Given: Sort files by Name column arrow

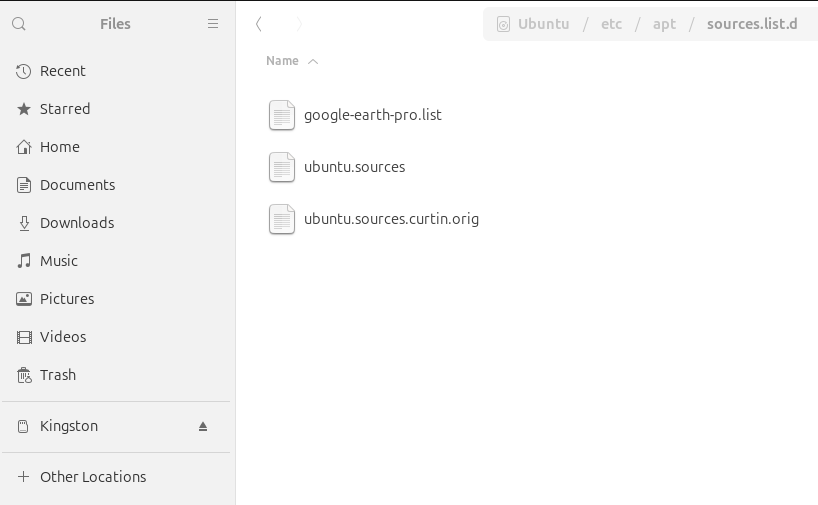Looking at the screenshot, I should point(313,61).
